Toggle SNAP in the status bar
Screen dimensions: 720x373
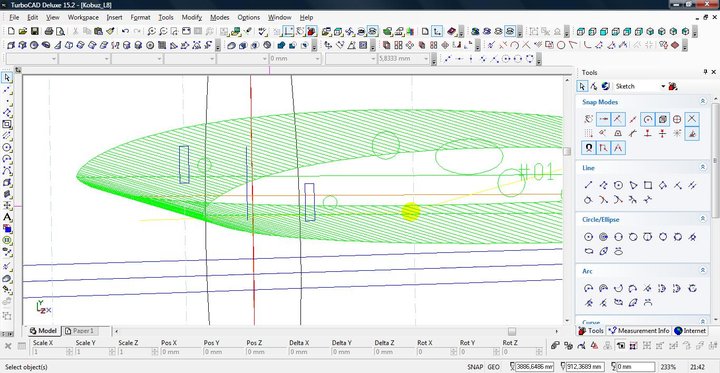(475, 367)
